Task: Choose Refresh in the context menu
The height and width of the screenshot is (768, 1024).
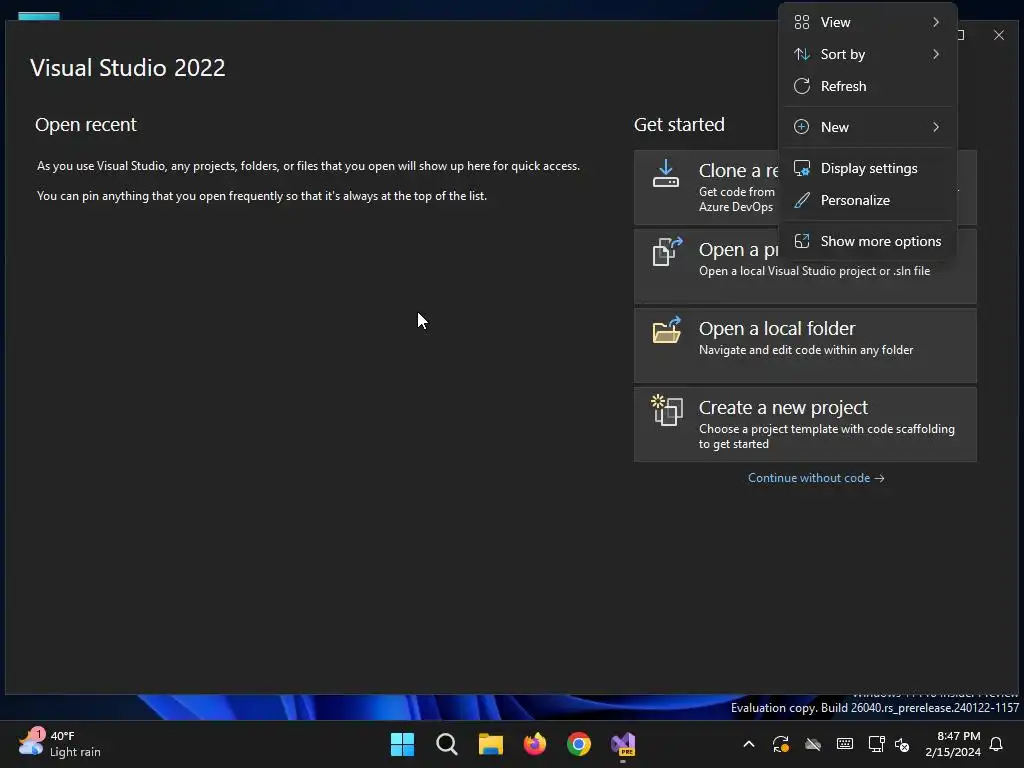Action: (x=868, y=86)
